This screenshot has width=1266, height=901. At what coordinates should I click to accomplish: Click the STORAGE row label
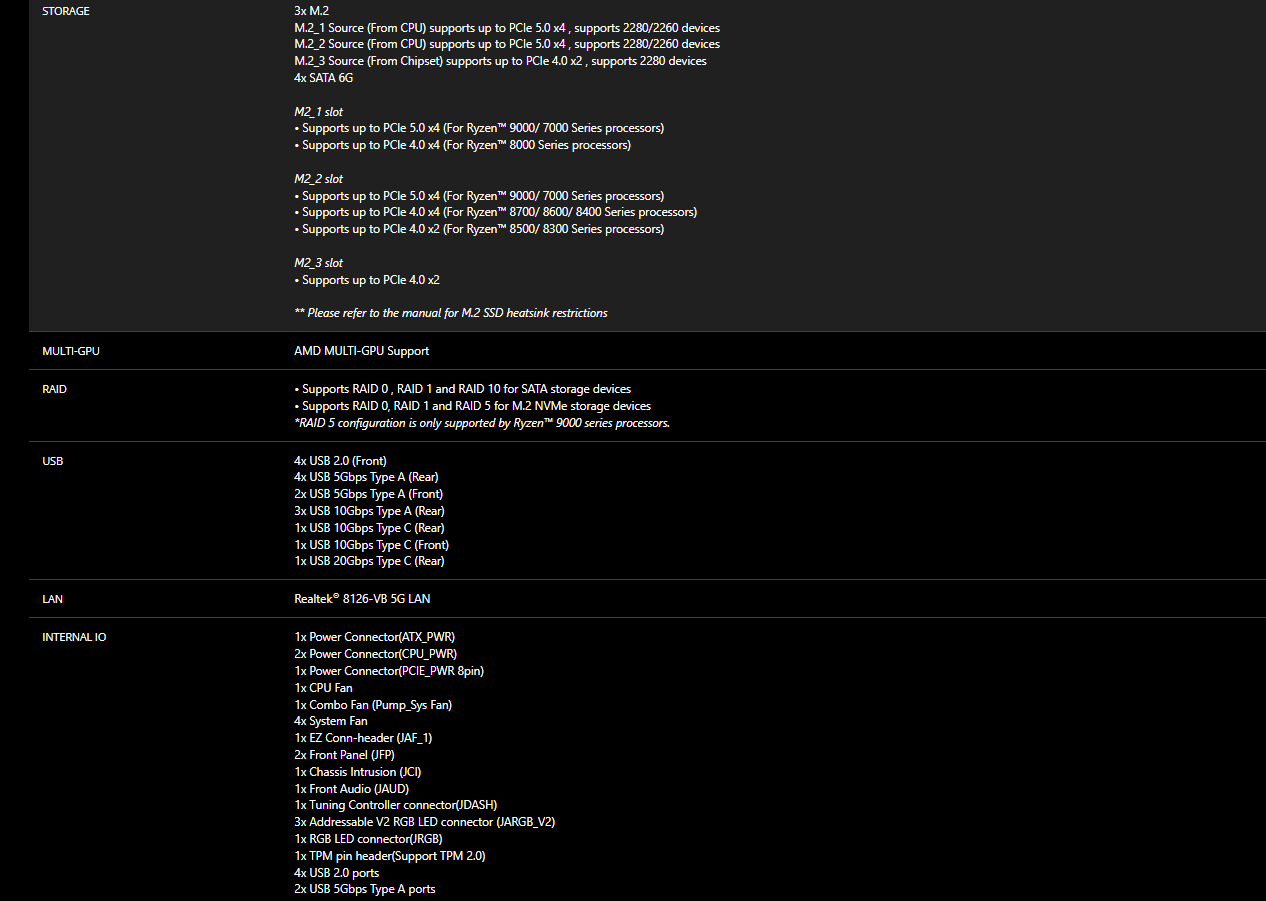click(66, 11)
